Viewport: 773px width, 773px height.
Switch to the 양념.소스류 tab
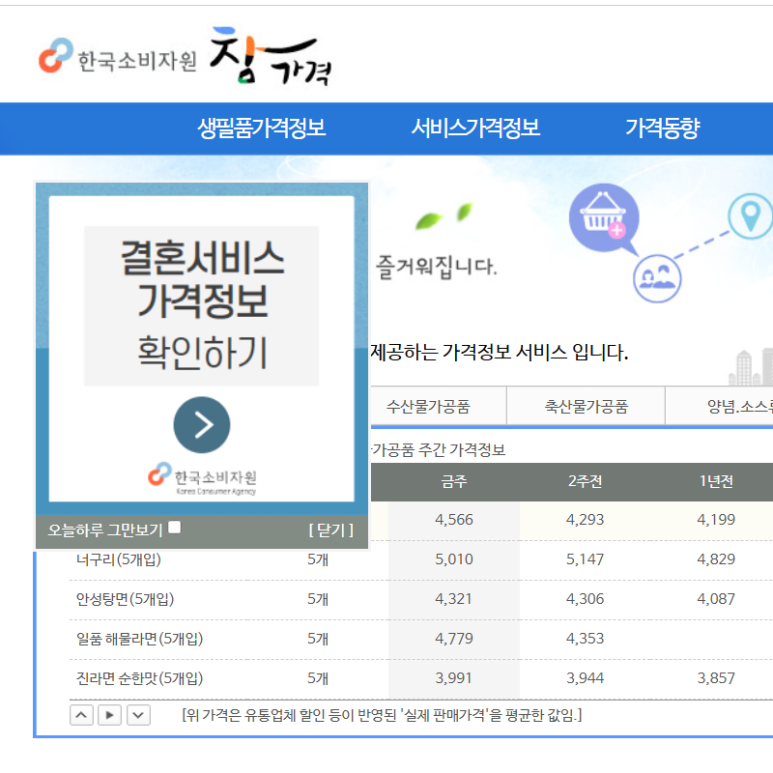[720, 406]
